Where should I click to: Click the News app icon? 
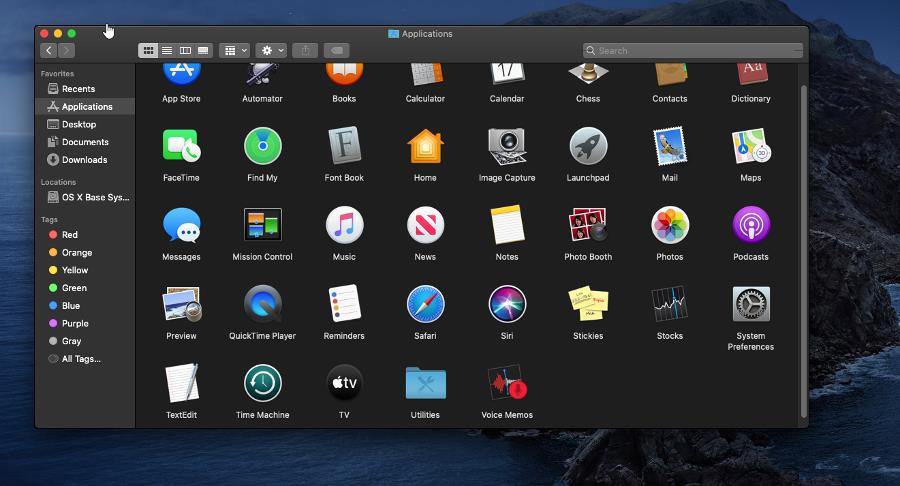[425, 225]
